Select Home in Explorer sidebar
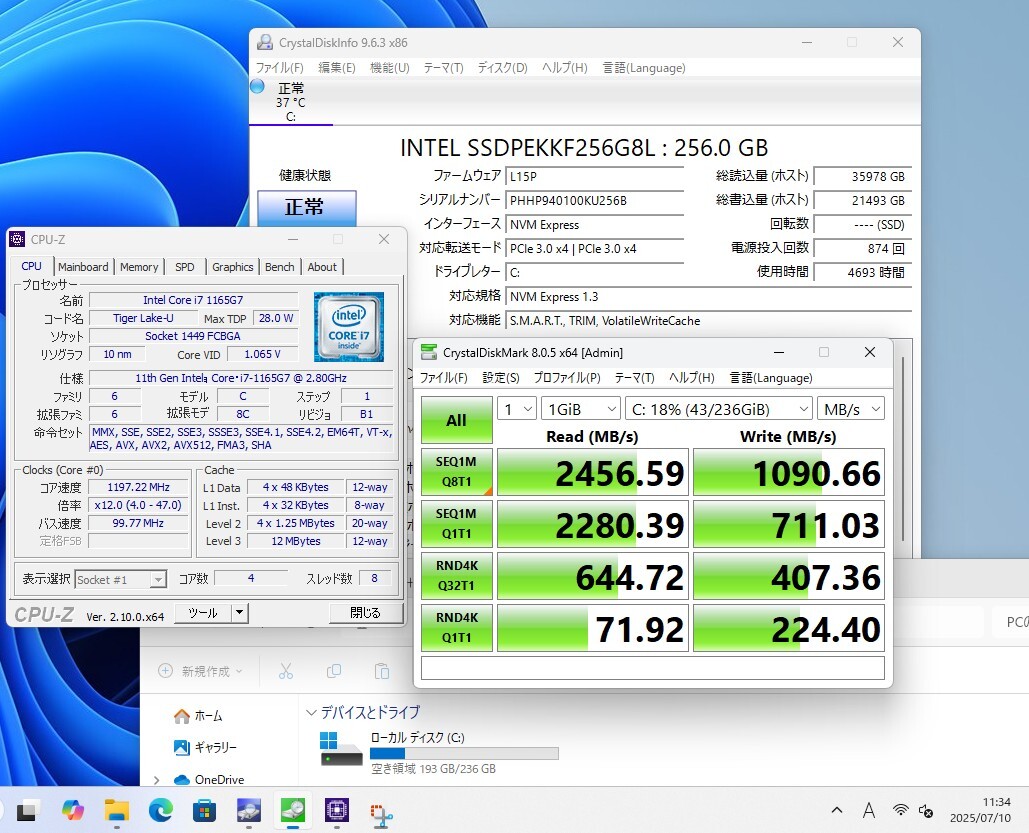This screenshot has width=1029, height=833. coord(198,716)
